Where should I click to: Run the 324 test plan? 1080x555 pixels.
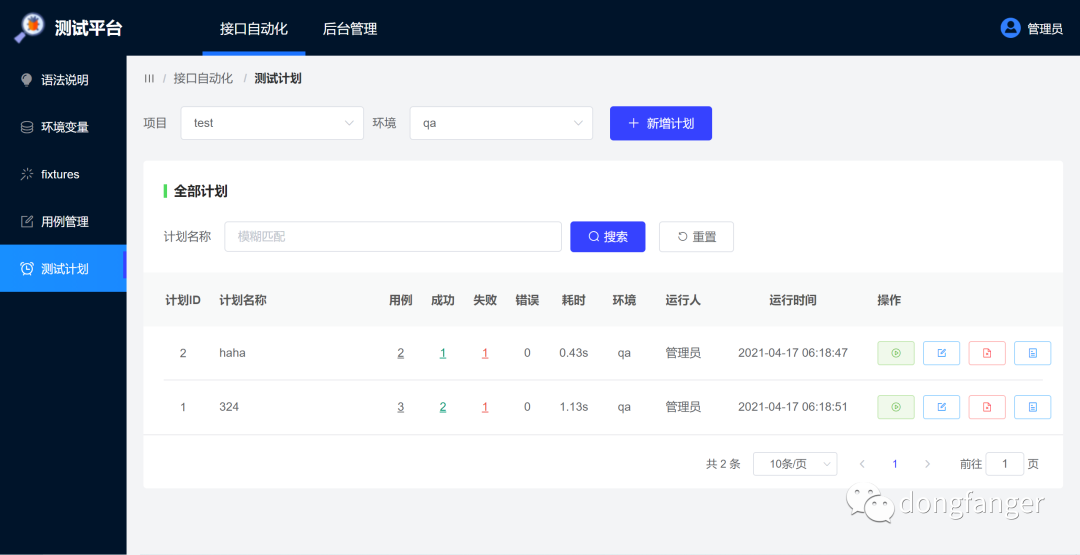pyautogui.click(x=895, y=407)
